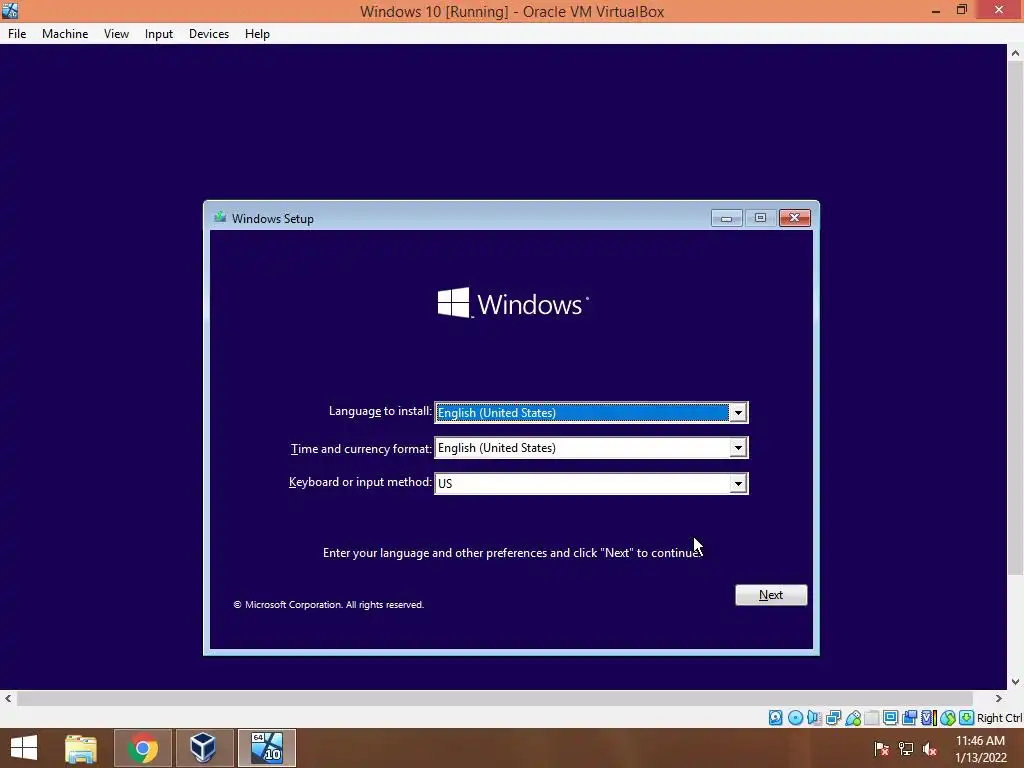Open the Windows Start button
The width and height of the screenshot is (1024, 768).
[x=24, y=748]
